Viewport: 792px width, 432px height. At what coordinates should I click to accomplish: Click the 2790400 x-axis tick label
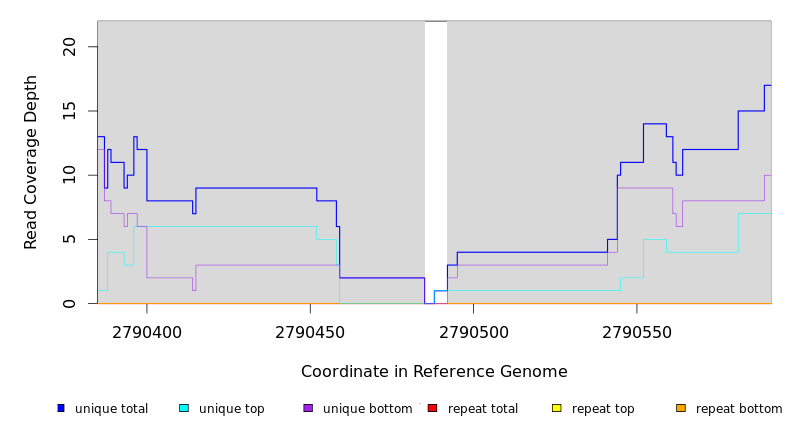[147, 331]
